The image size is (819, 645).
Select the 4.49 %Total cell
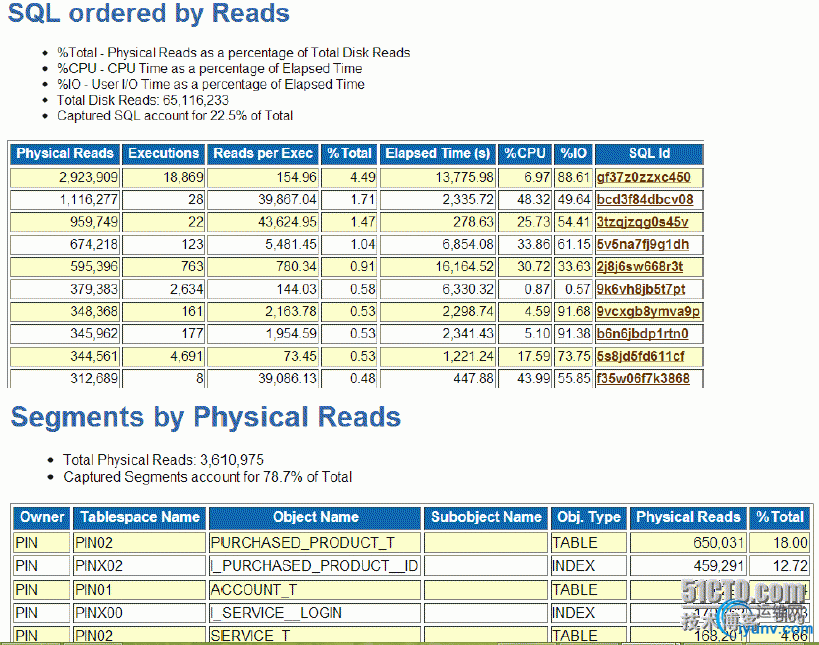pyautogui.click(x=349, y=178)
